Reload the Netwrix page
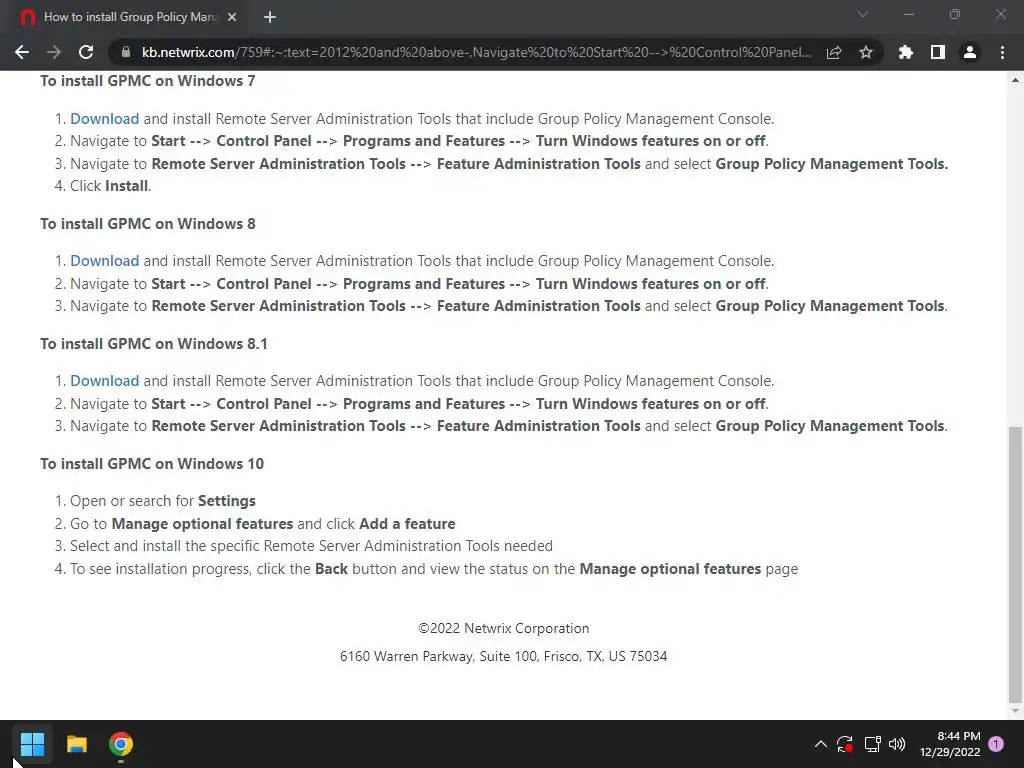This screenshot has width=1024, height=768. 86,52
